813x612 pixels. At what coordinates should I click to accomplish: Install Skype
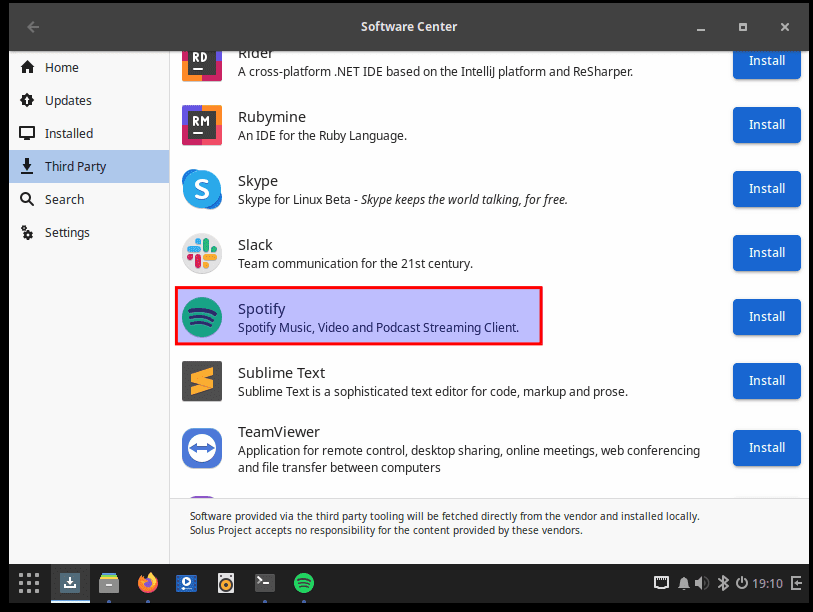coord(766,189)
